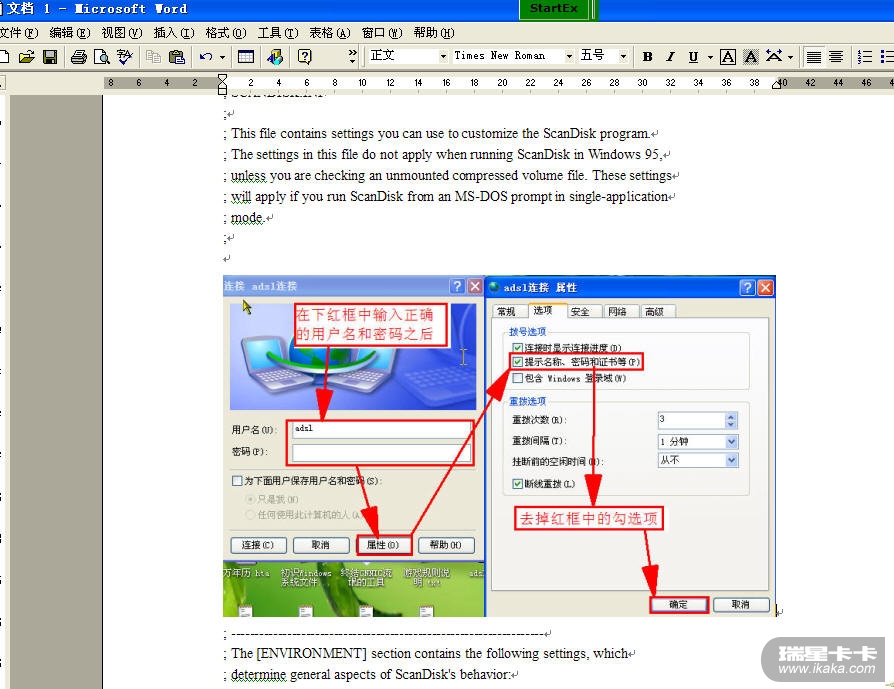
Task: Open the 表格(A) menu
Action: pos(330,33)
